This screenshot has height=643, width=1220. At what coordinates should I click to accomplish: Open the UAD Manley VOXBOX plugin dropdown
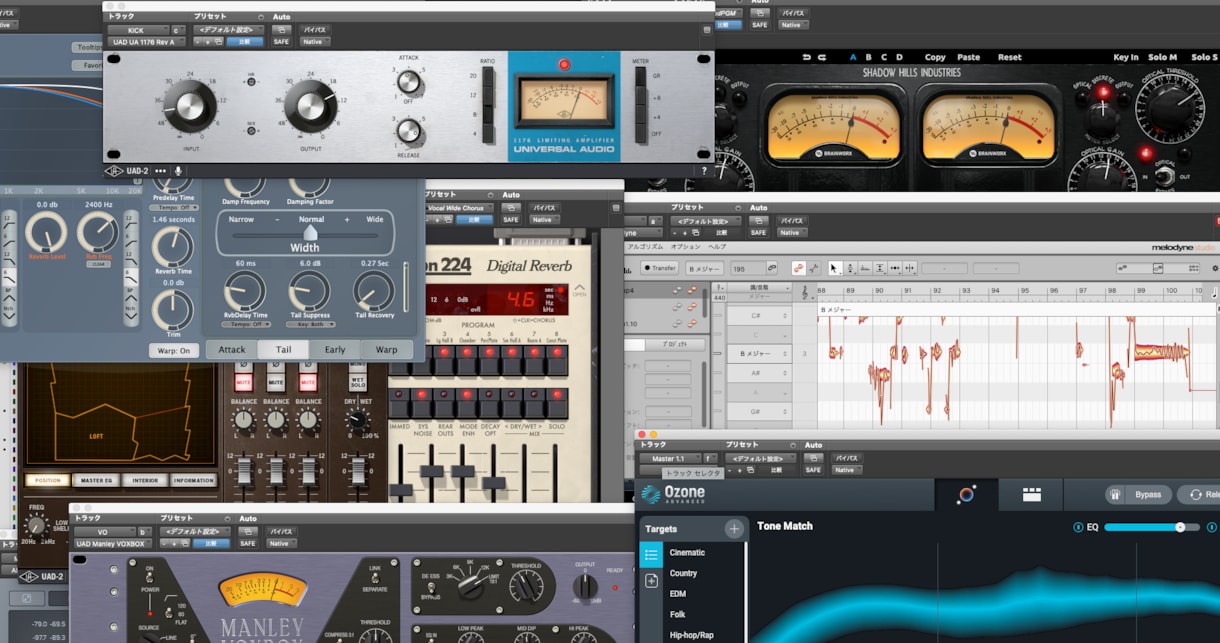[x=115, y=543]
